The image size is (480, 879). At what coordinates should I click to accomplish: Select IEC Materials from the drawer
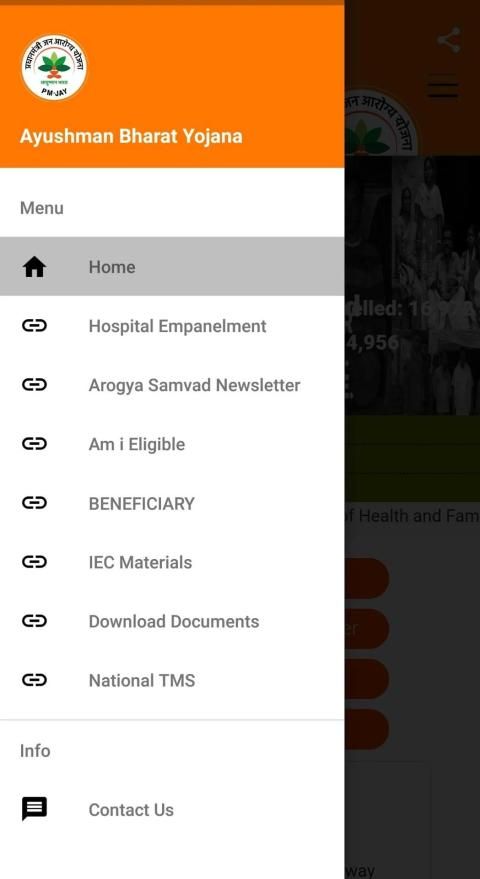[x=172, y=562]
